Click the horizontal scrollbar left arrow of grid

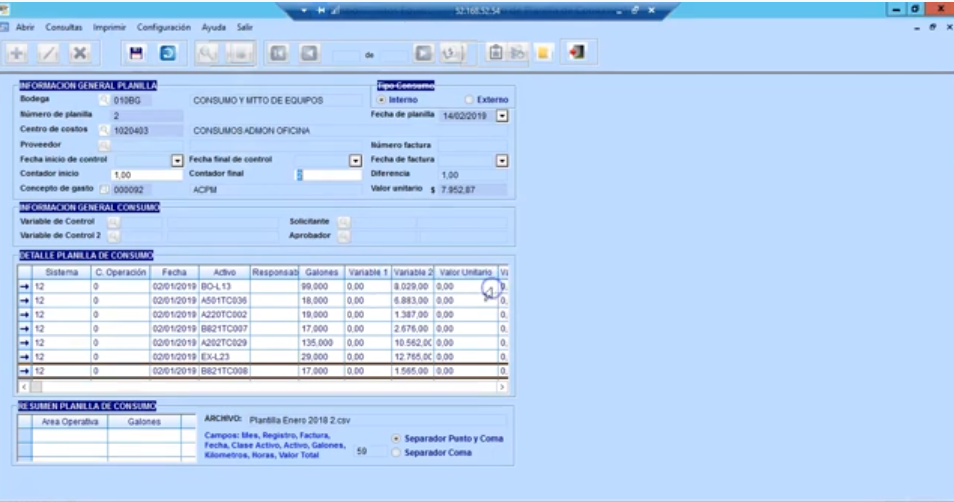tap(24, 386)
